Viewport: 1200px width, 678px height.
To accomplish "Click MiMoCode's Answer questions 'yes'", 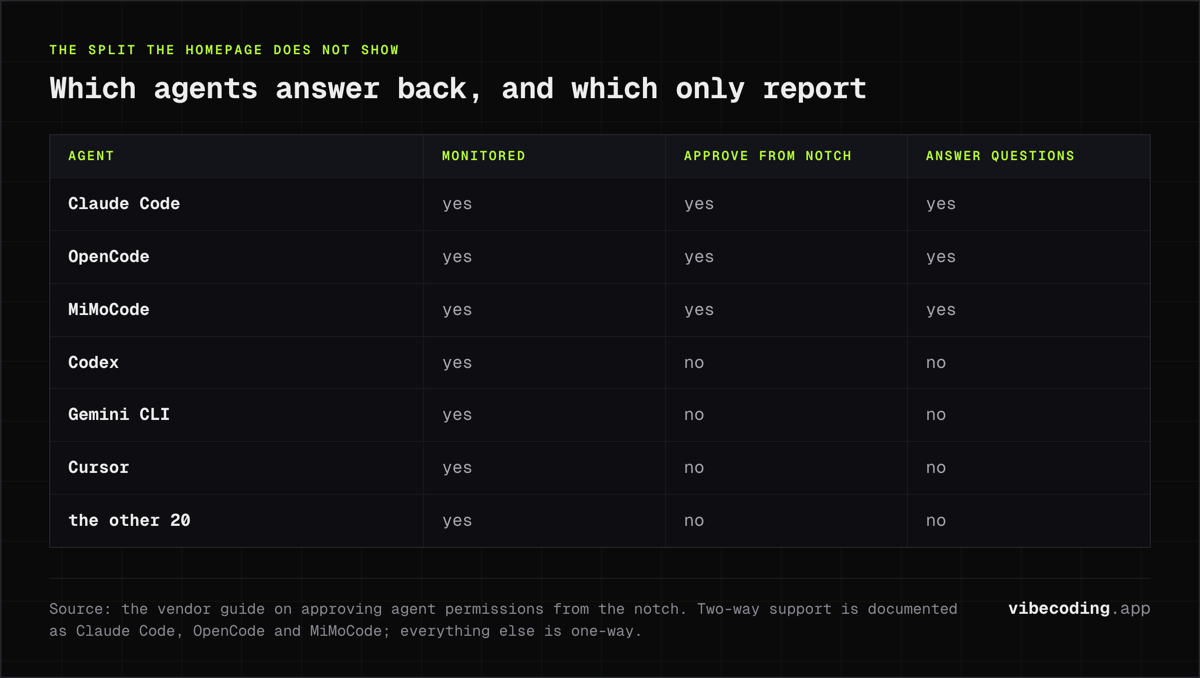I will (x=941, y=311).
